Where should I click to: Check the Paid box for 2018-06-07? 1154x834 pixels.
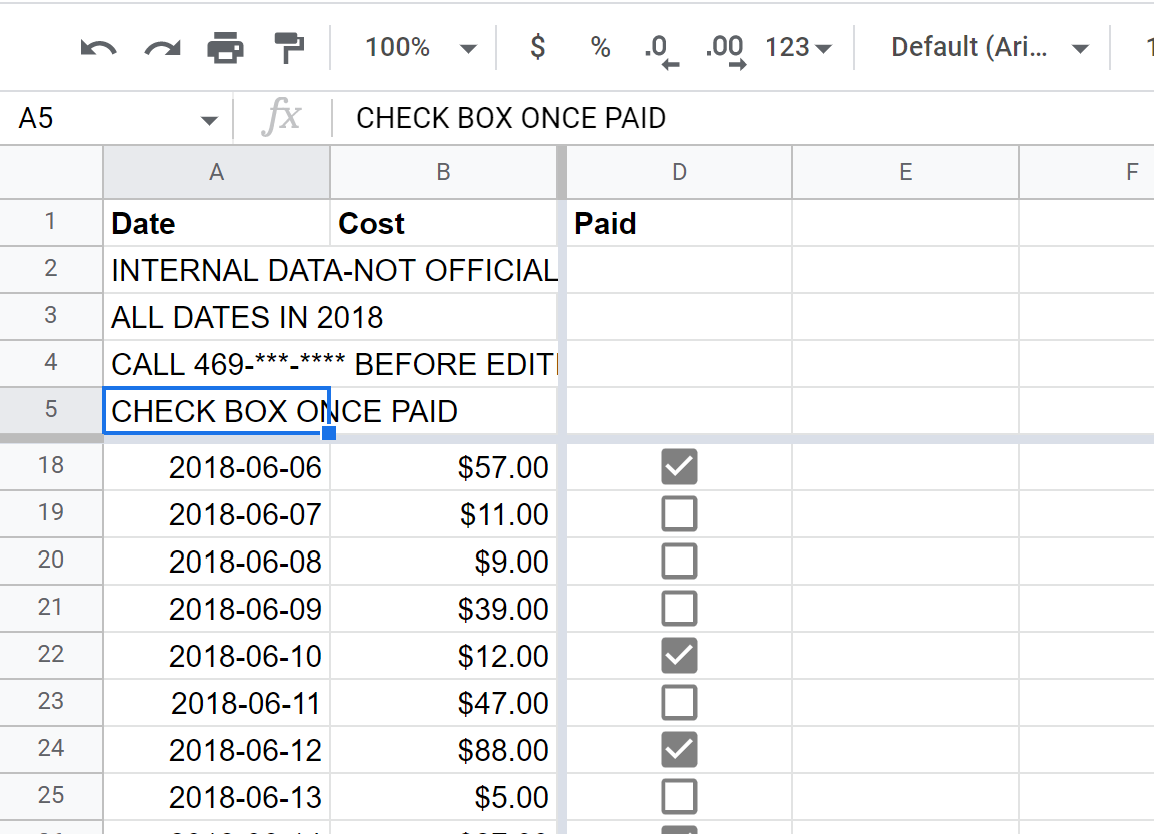(679, 513)
